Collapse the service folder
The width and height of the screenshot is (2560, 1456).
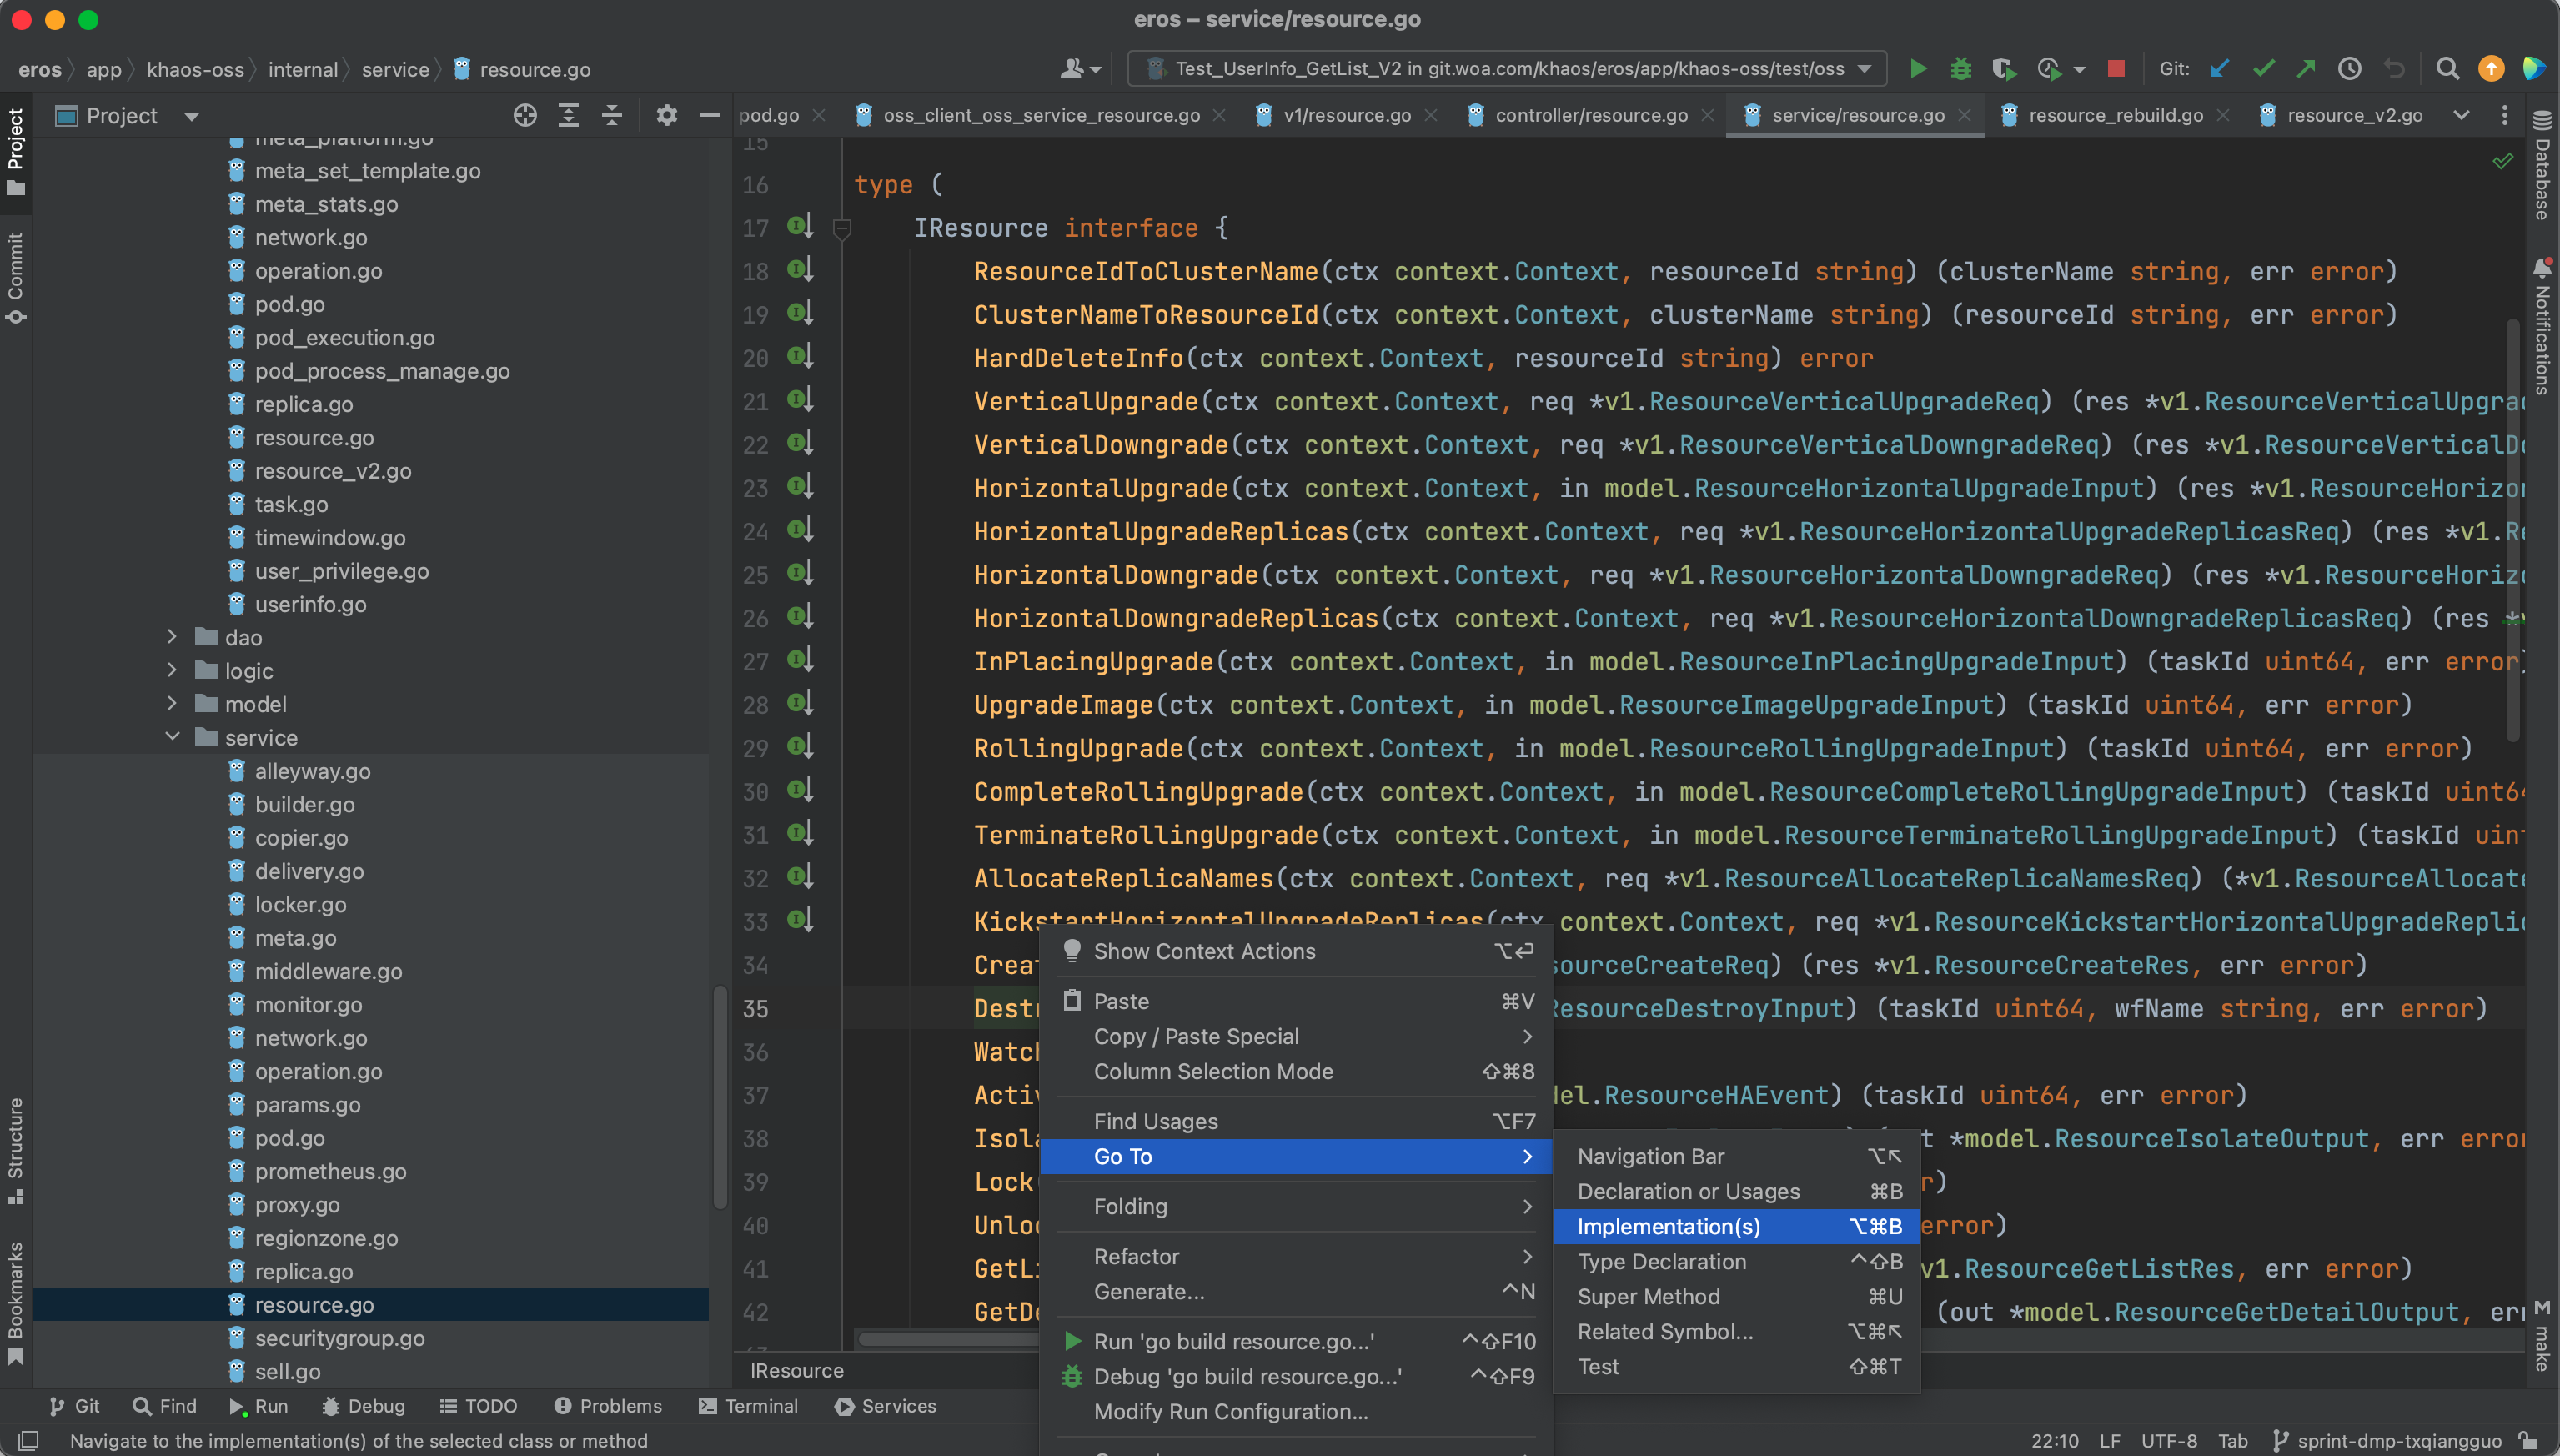[172, 737]
